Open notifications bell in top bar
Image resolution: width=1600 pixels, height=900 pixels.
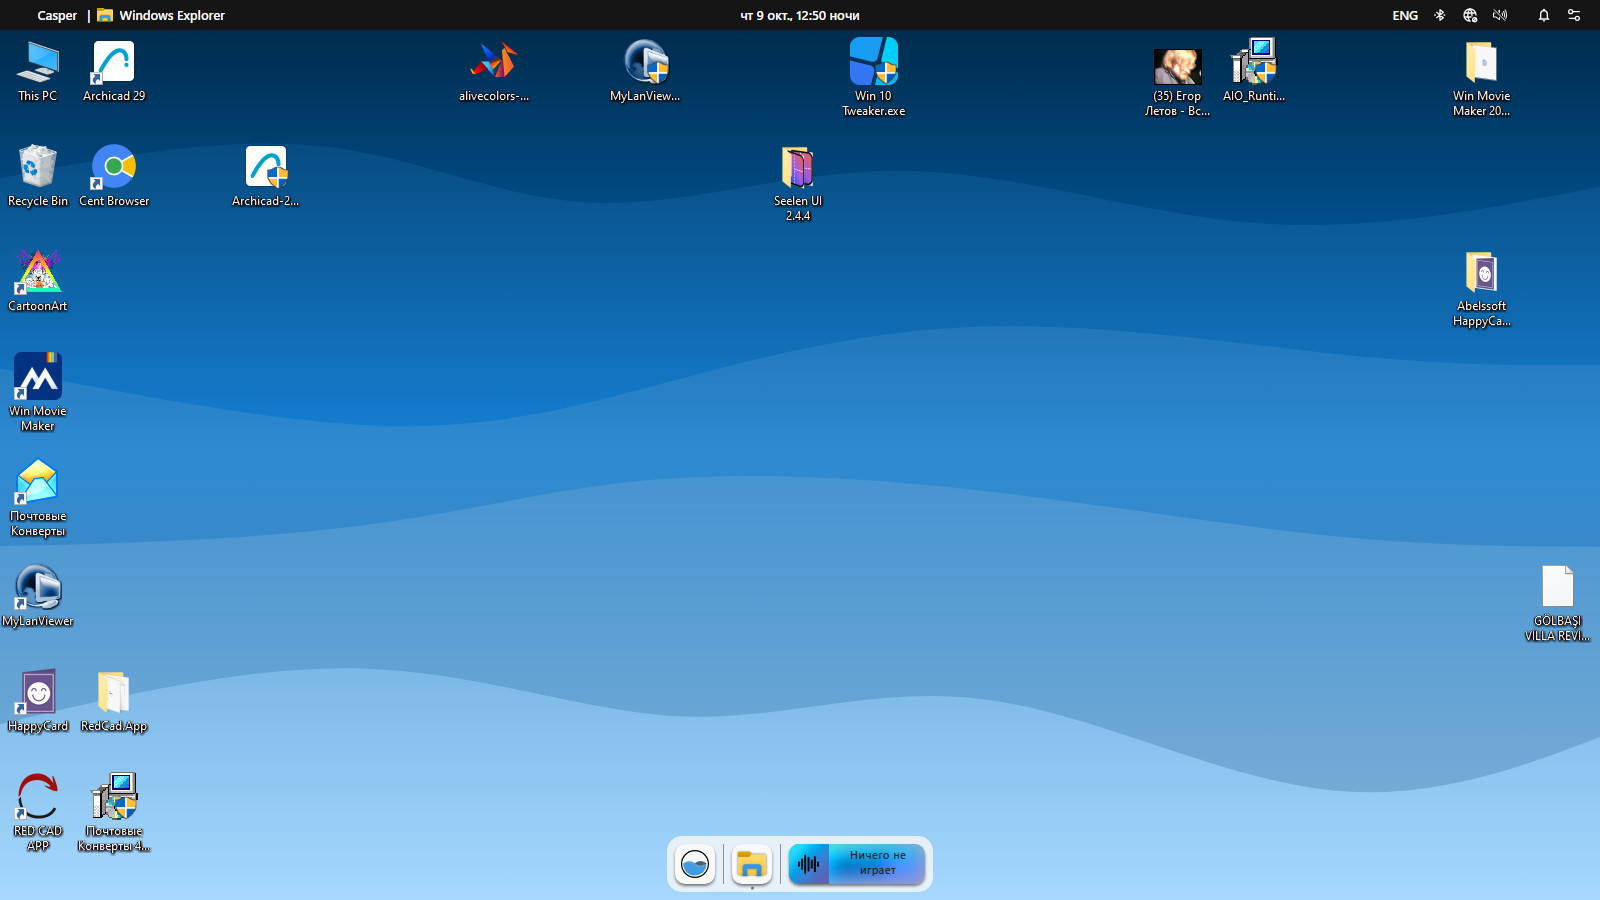click(1544, 15)
